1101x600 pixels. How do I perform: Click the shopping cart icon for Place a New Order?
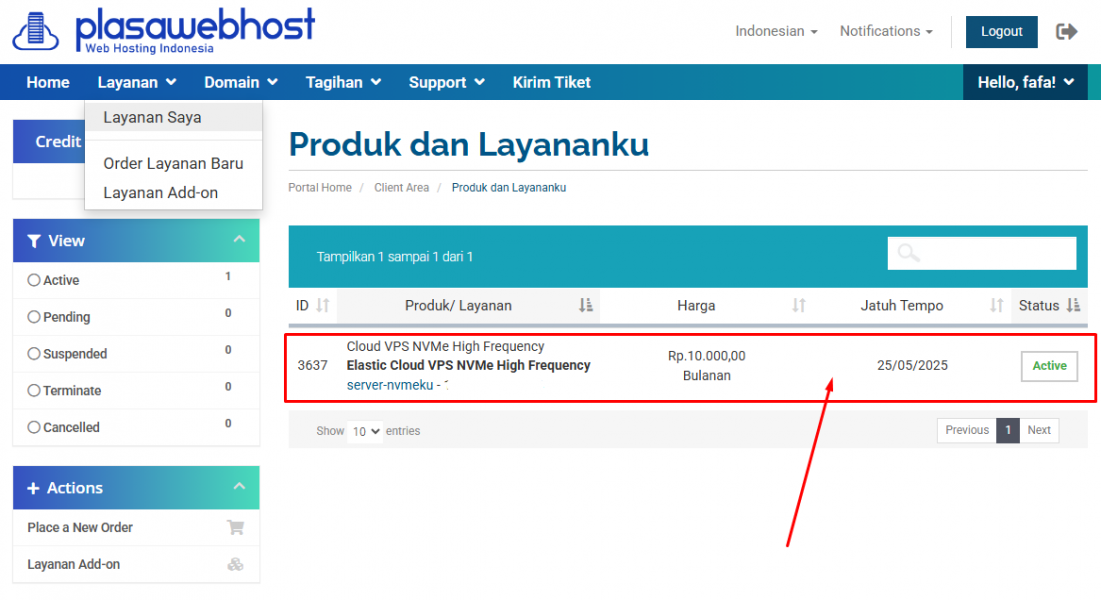click(235, 528)
